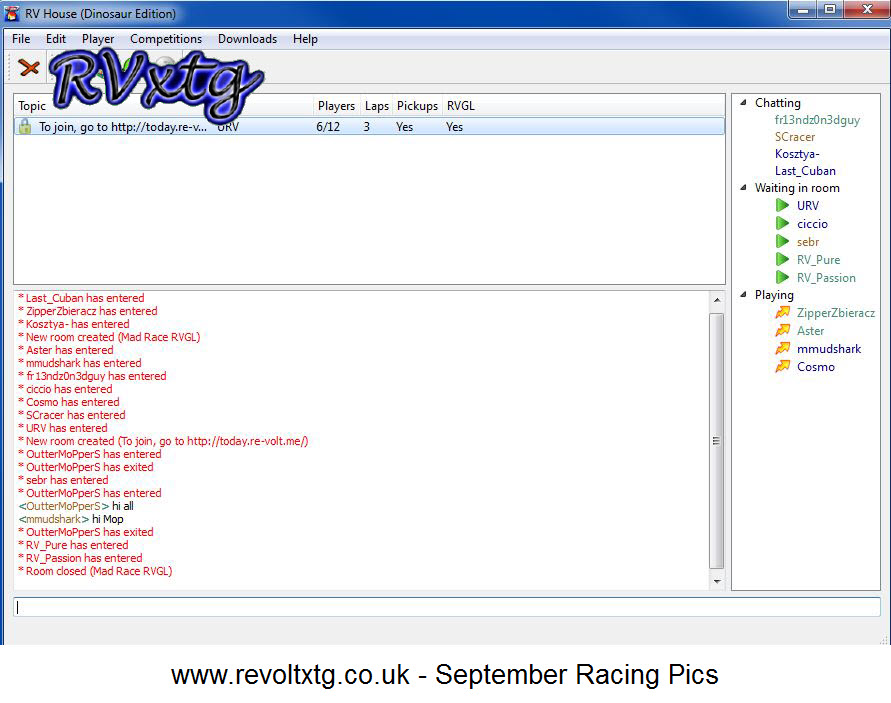Open the Edit menu
Viewport: 891px width, 703px height.
56,39
